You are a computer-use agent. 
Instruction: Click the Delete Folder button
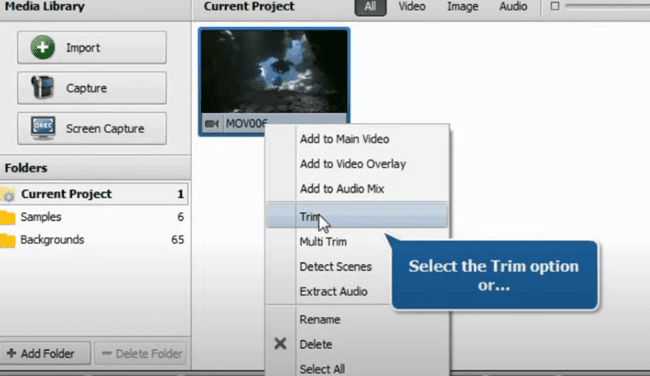pyautogui.click(x=141, y=353)
